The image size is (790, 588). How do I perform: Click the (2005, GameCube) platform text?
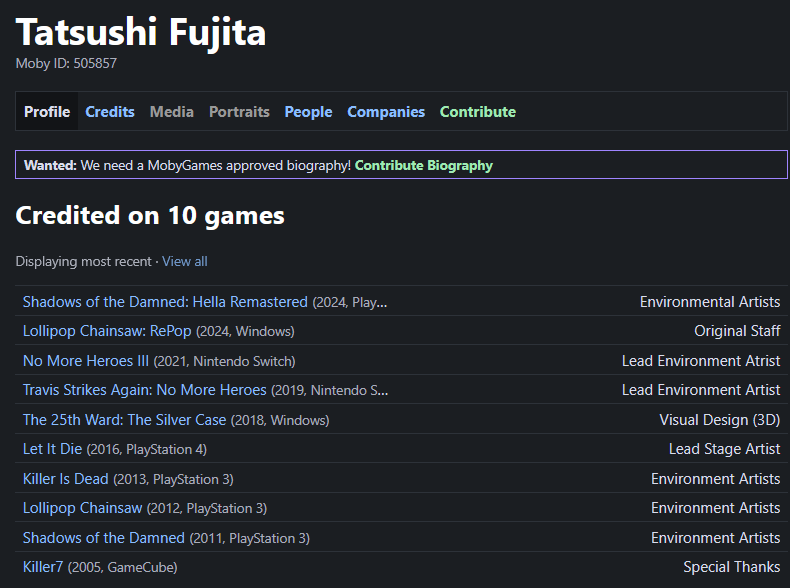(x=122, y=567)
